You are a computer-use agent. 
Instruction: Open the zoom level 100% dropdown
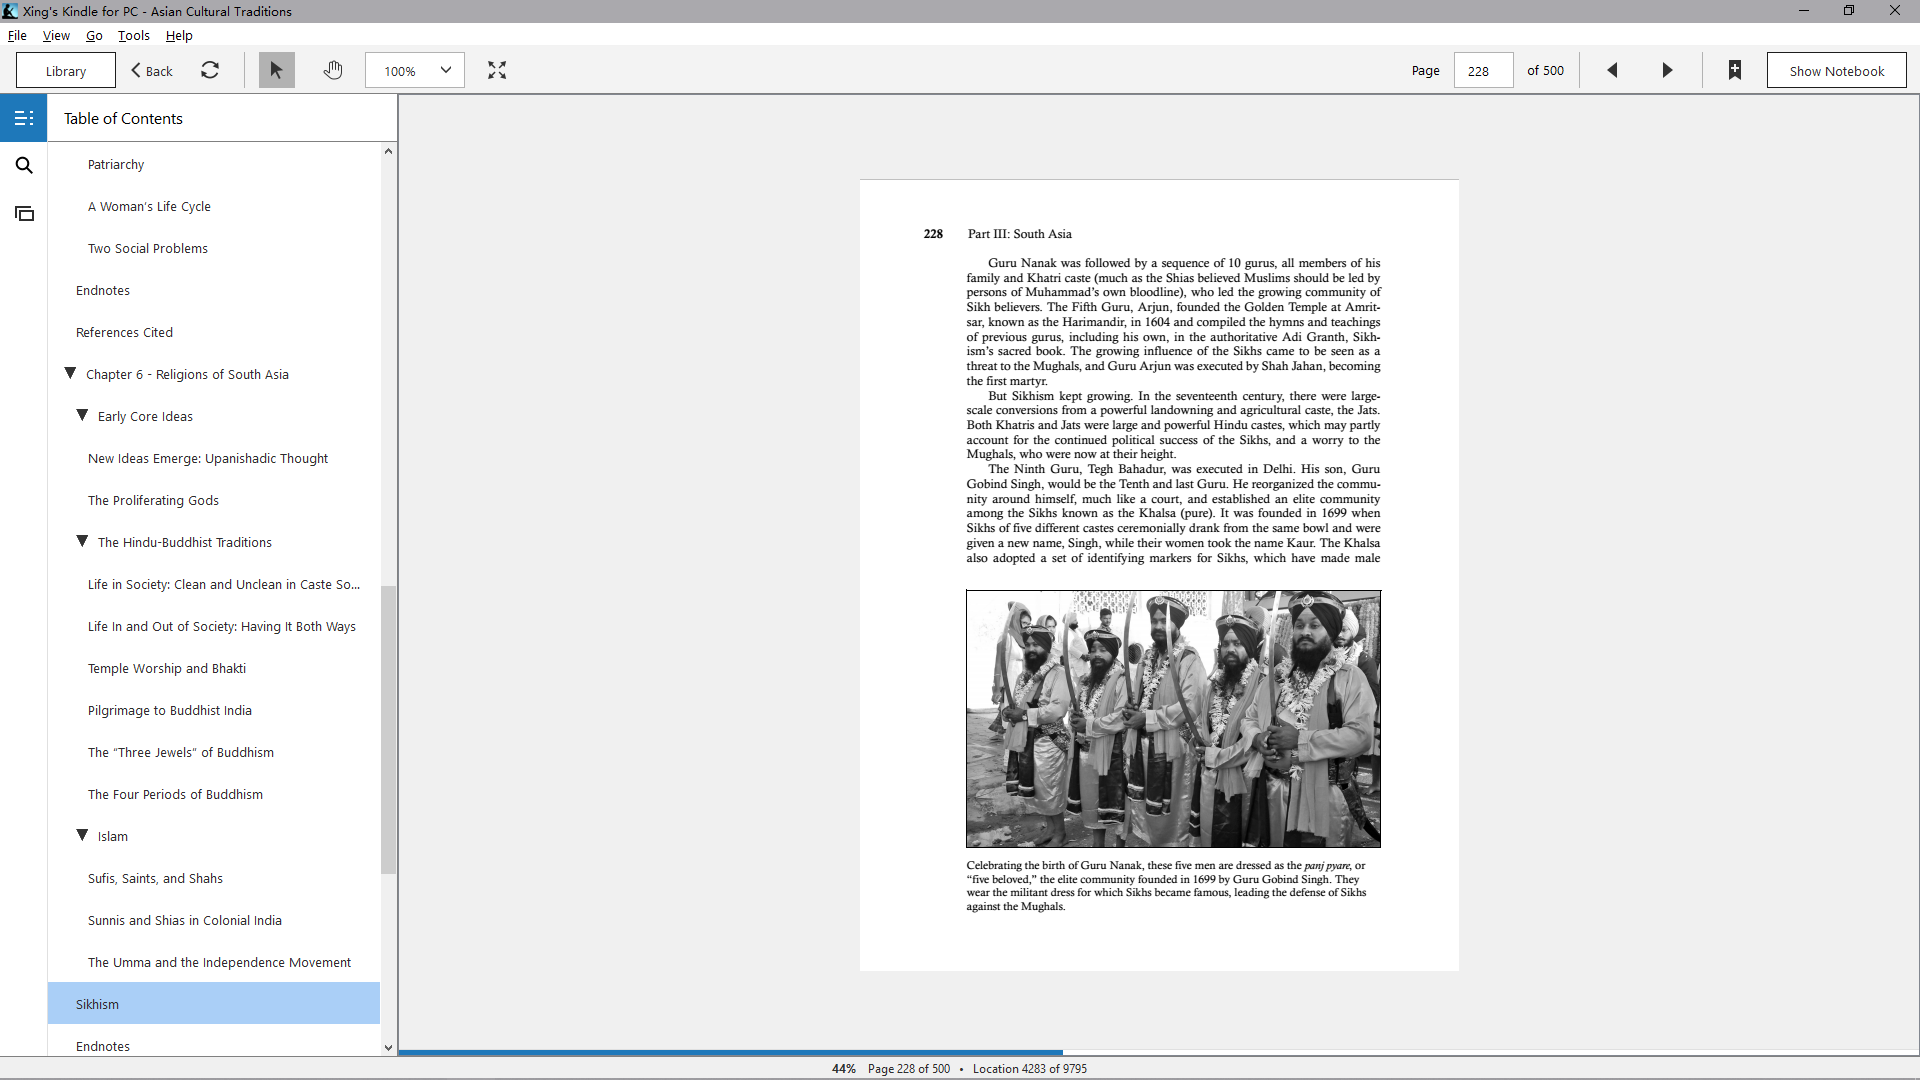415,70
